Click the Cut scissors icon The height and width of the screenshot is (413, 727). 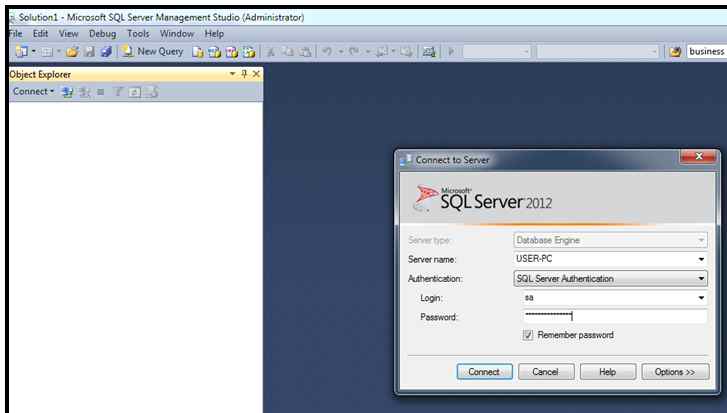(270, 52)
